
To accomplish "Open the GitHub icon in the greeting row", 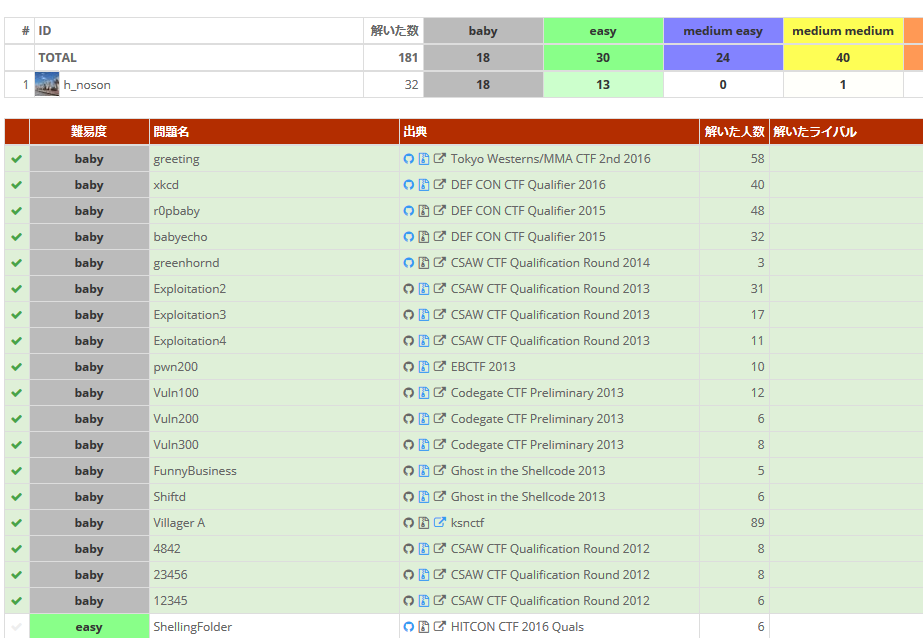I will coord(409,159).
